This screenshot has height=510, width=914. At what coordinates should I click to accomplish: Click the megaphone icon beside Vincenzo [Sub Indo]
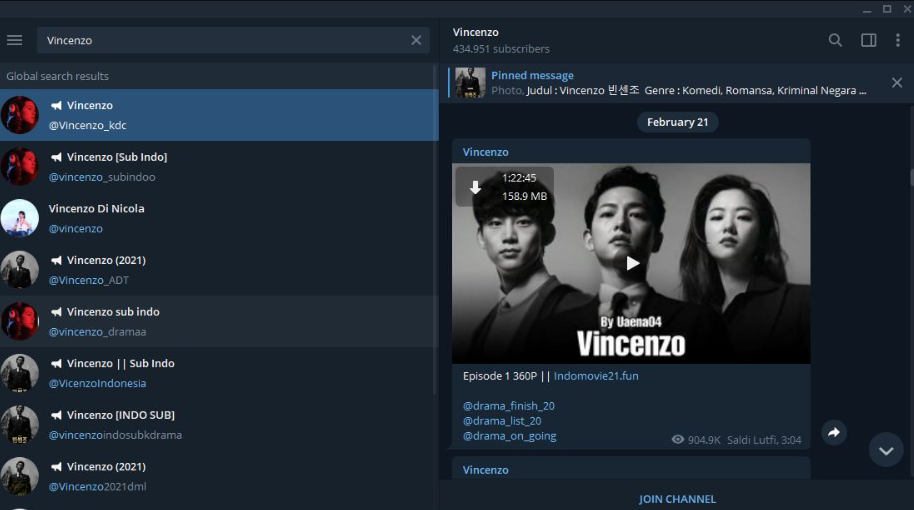(56, 157)
